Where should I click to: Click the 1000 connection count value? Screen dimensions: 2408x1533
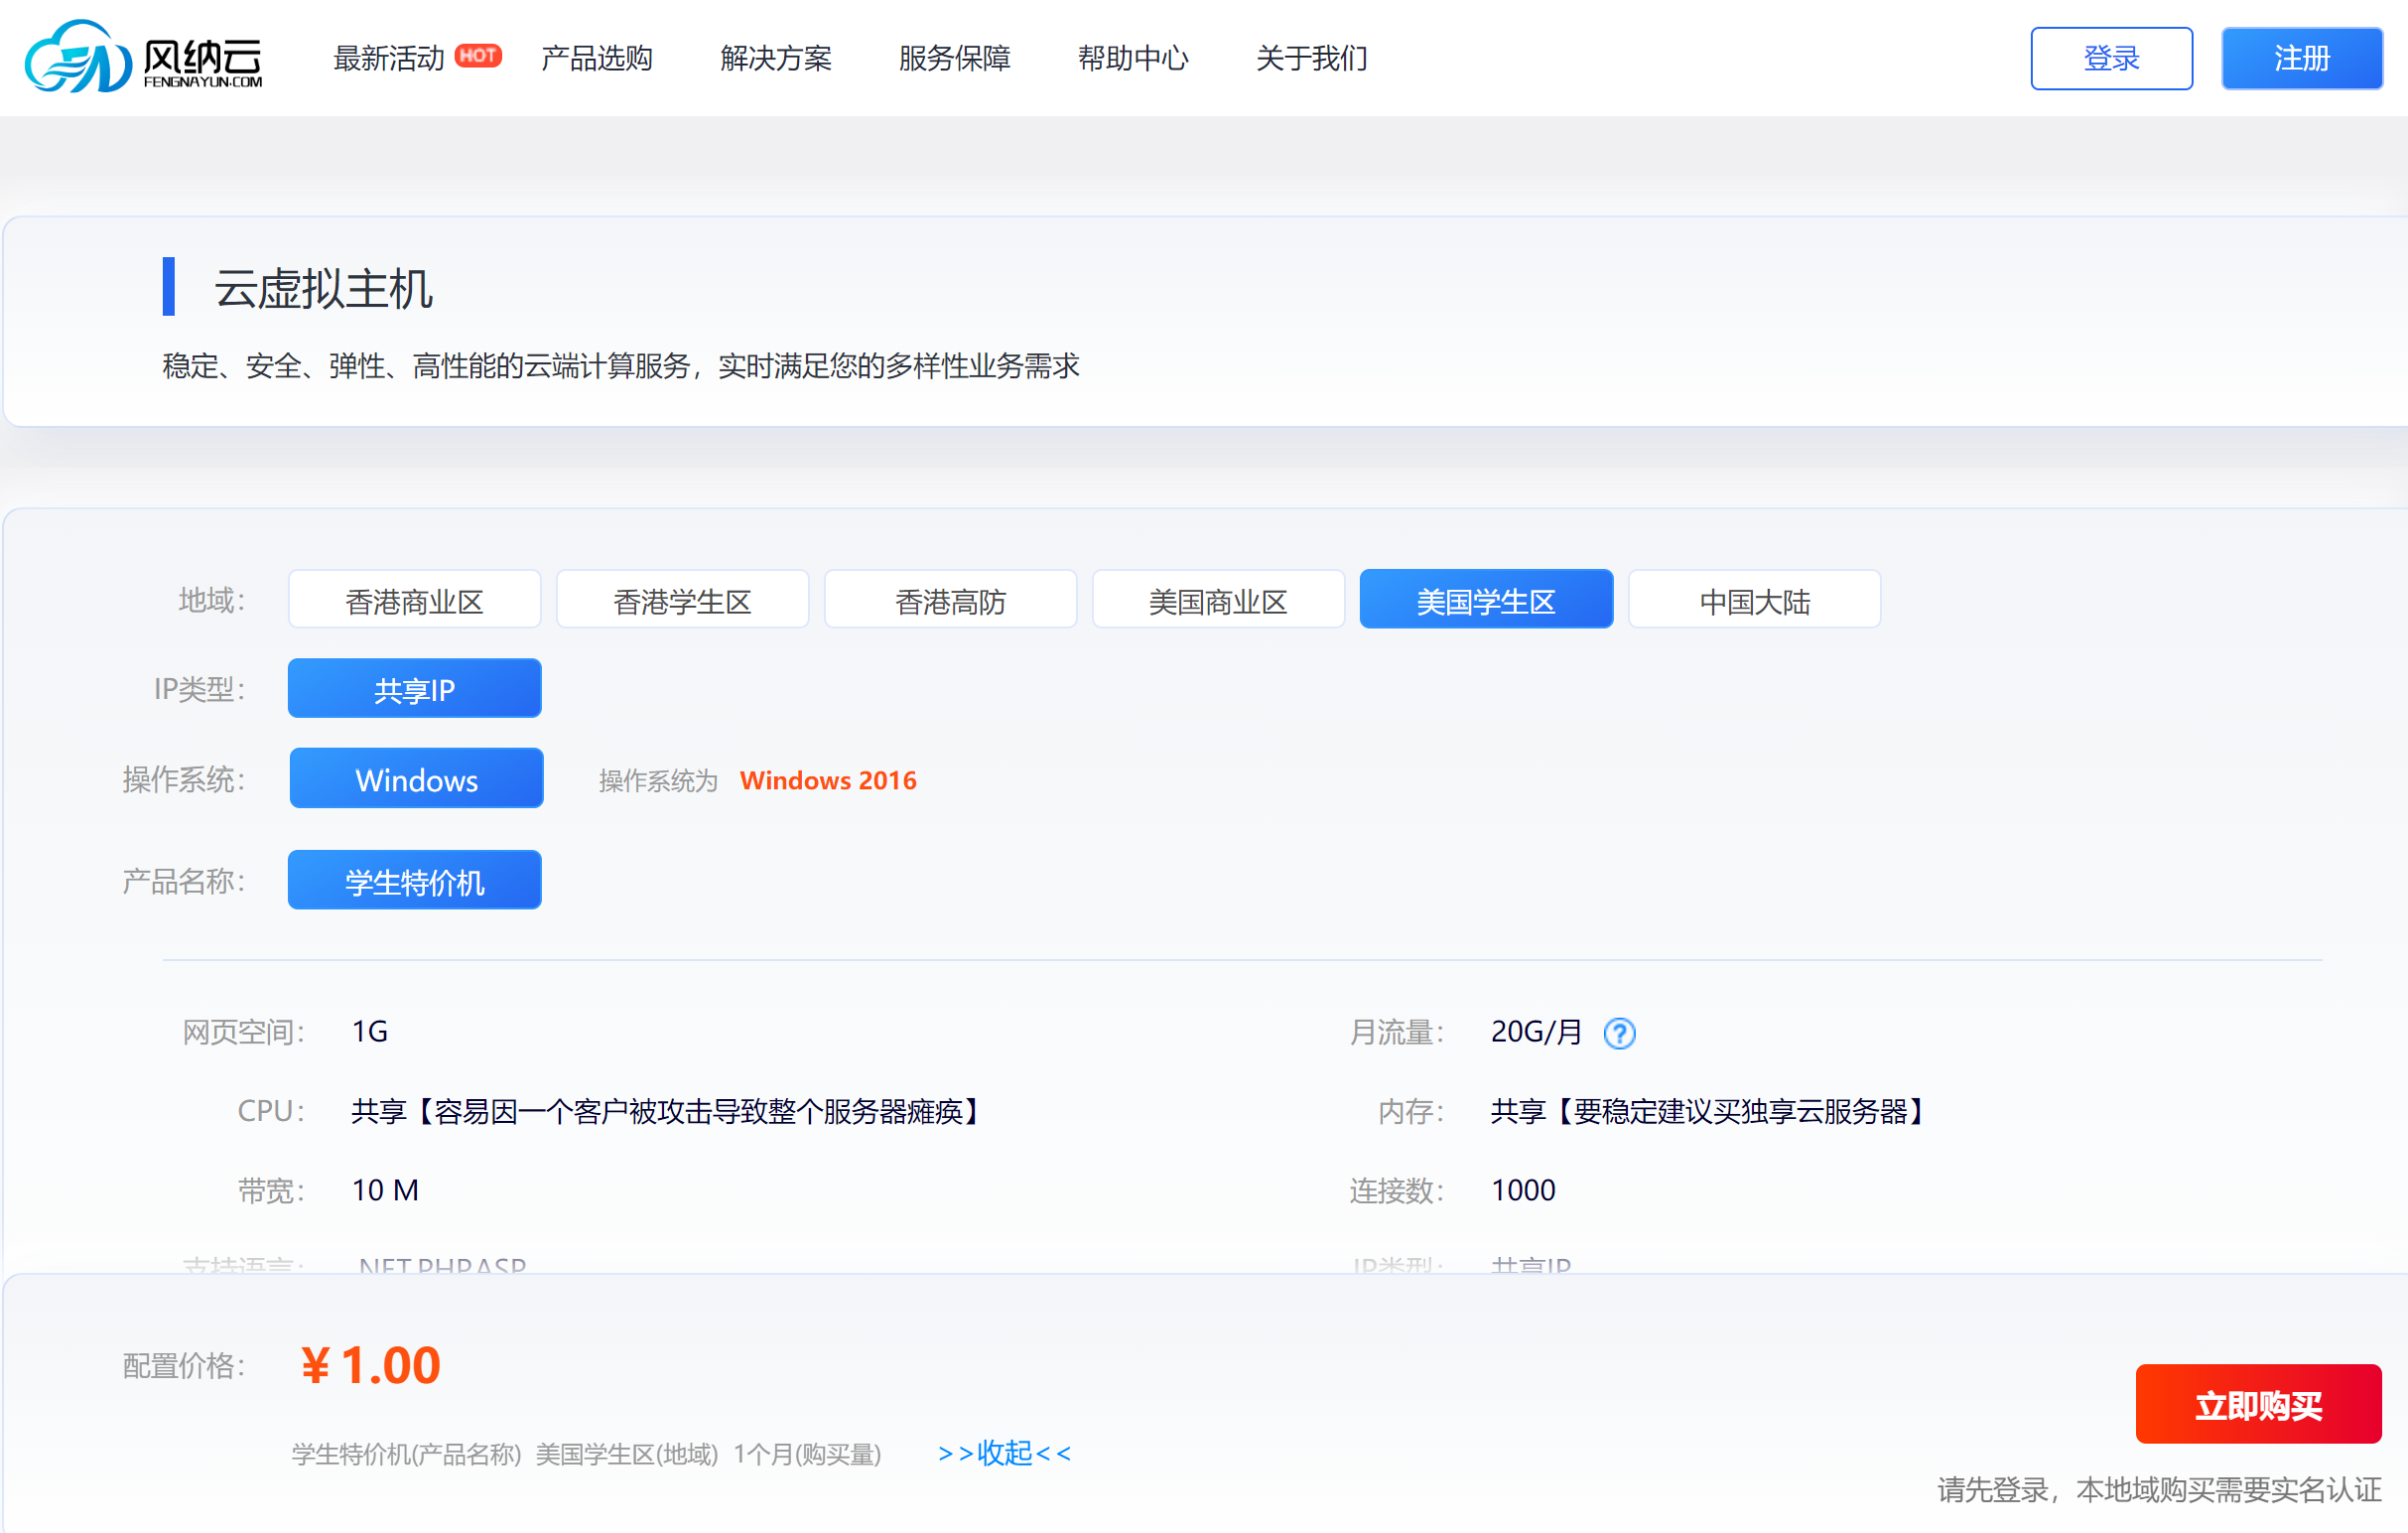point(1523,1190)
